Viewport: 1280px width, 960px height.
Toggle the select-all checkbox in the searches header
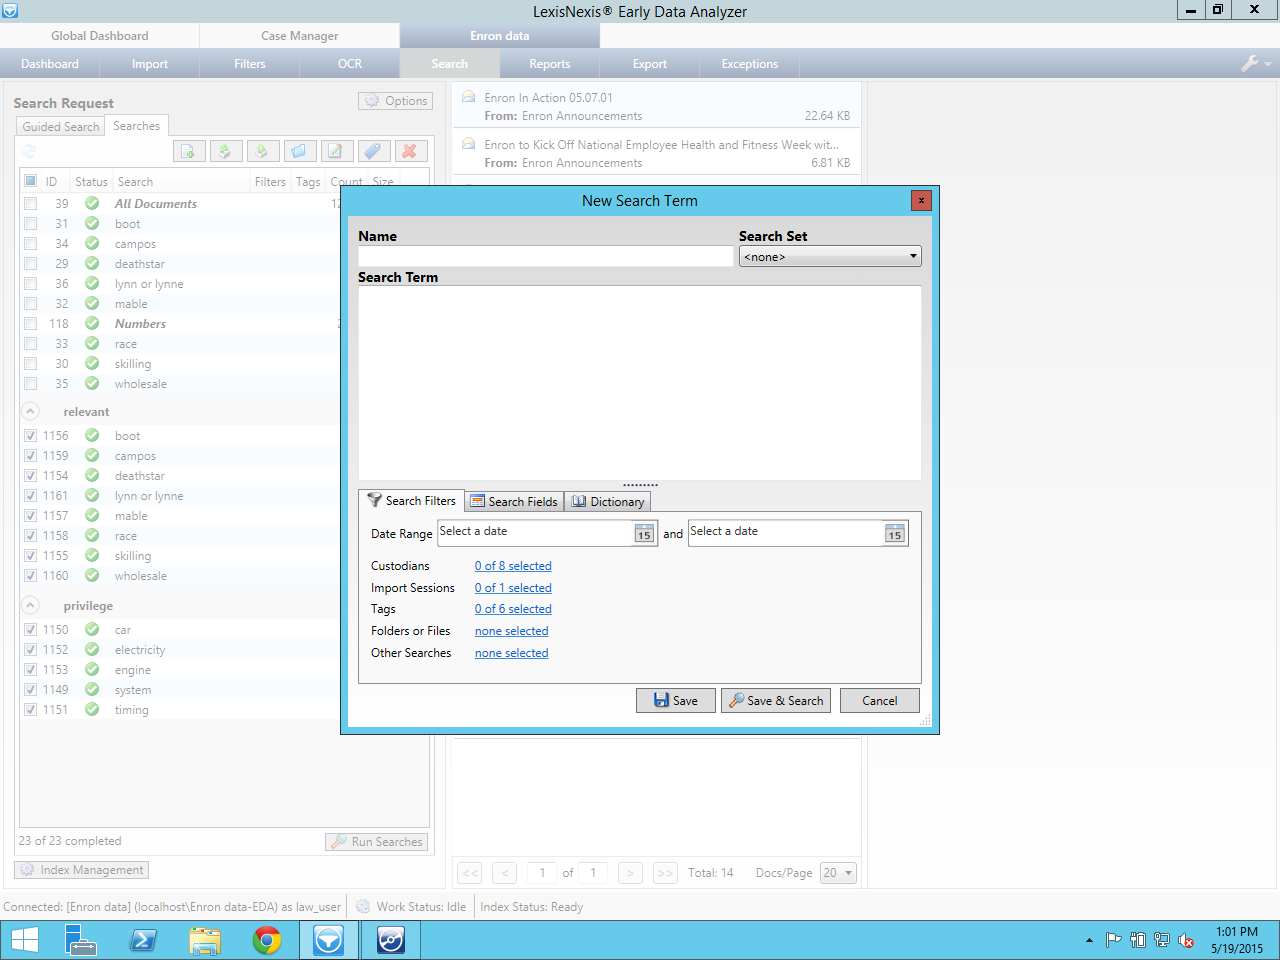31,181
